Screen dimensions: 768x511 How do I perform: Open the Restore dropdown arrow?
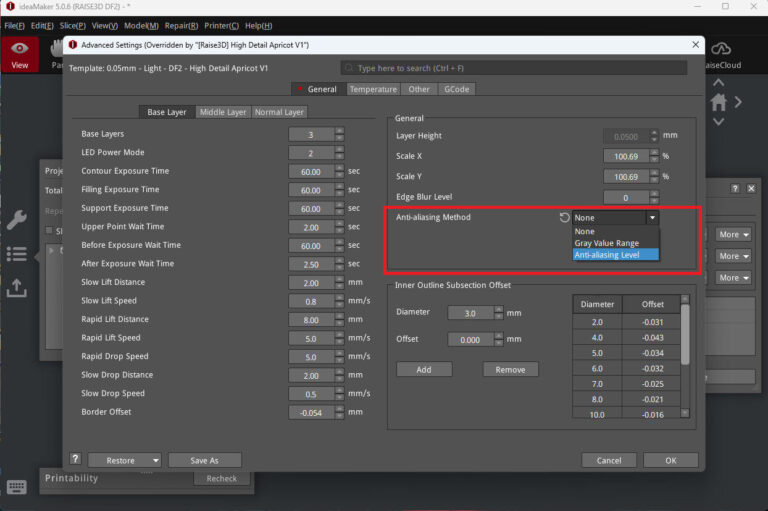155,461
